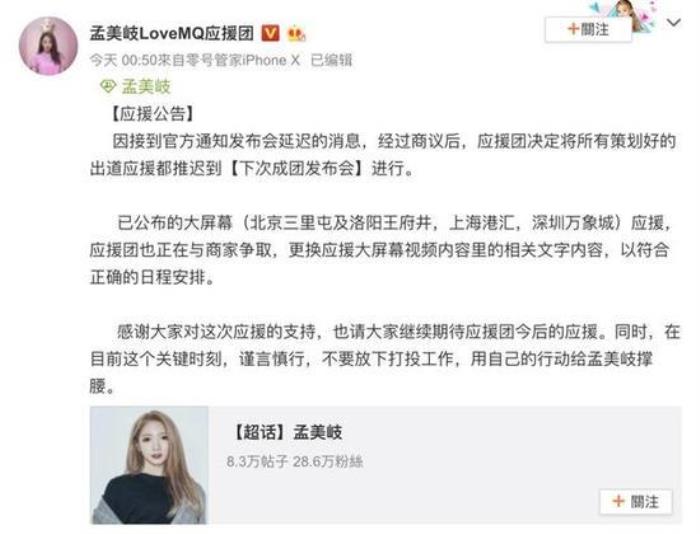The height and width of the screenshot is (534, 700).
Task: Open the 【超话】孟美岐 card title
Action: pos(287,432)
